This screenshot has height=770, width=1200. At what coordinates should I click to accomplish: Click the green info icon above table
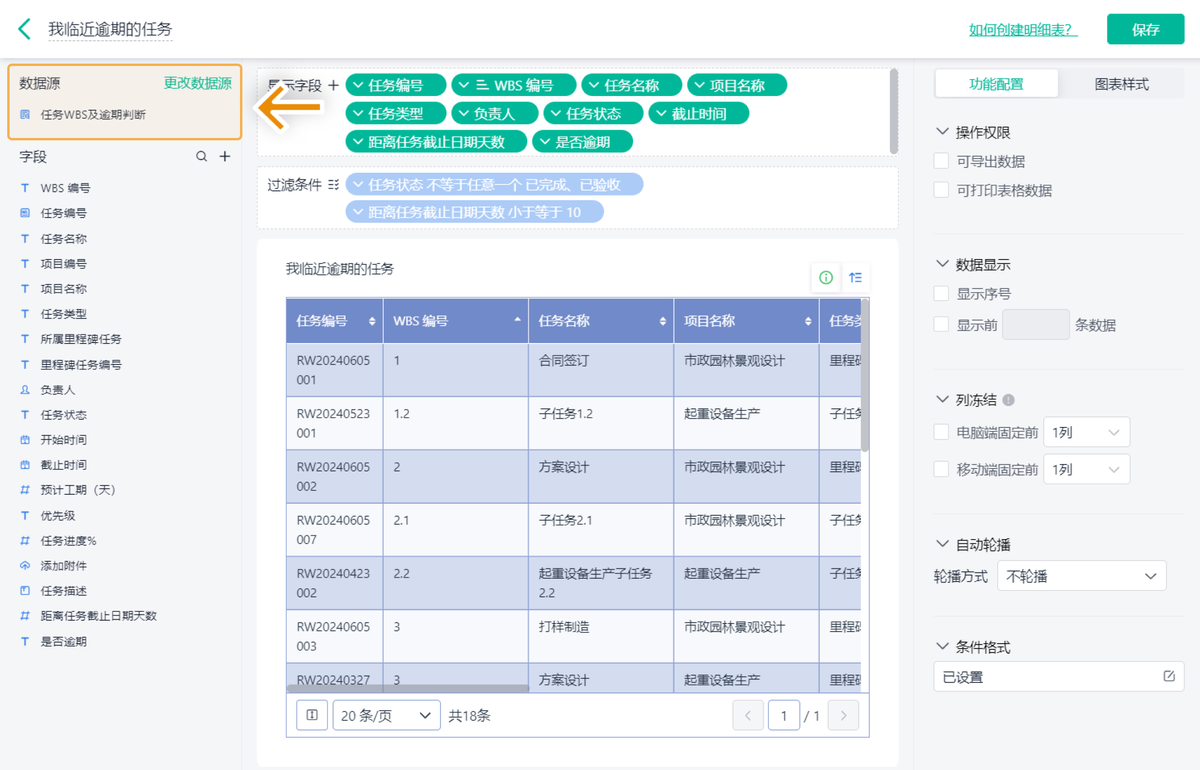826,278
